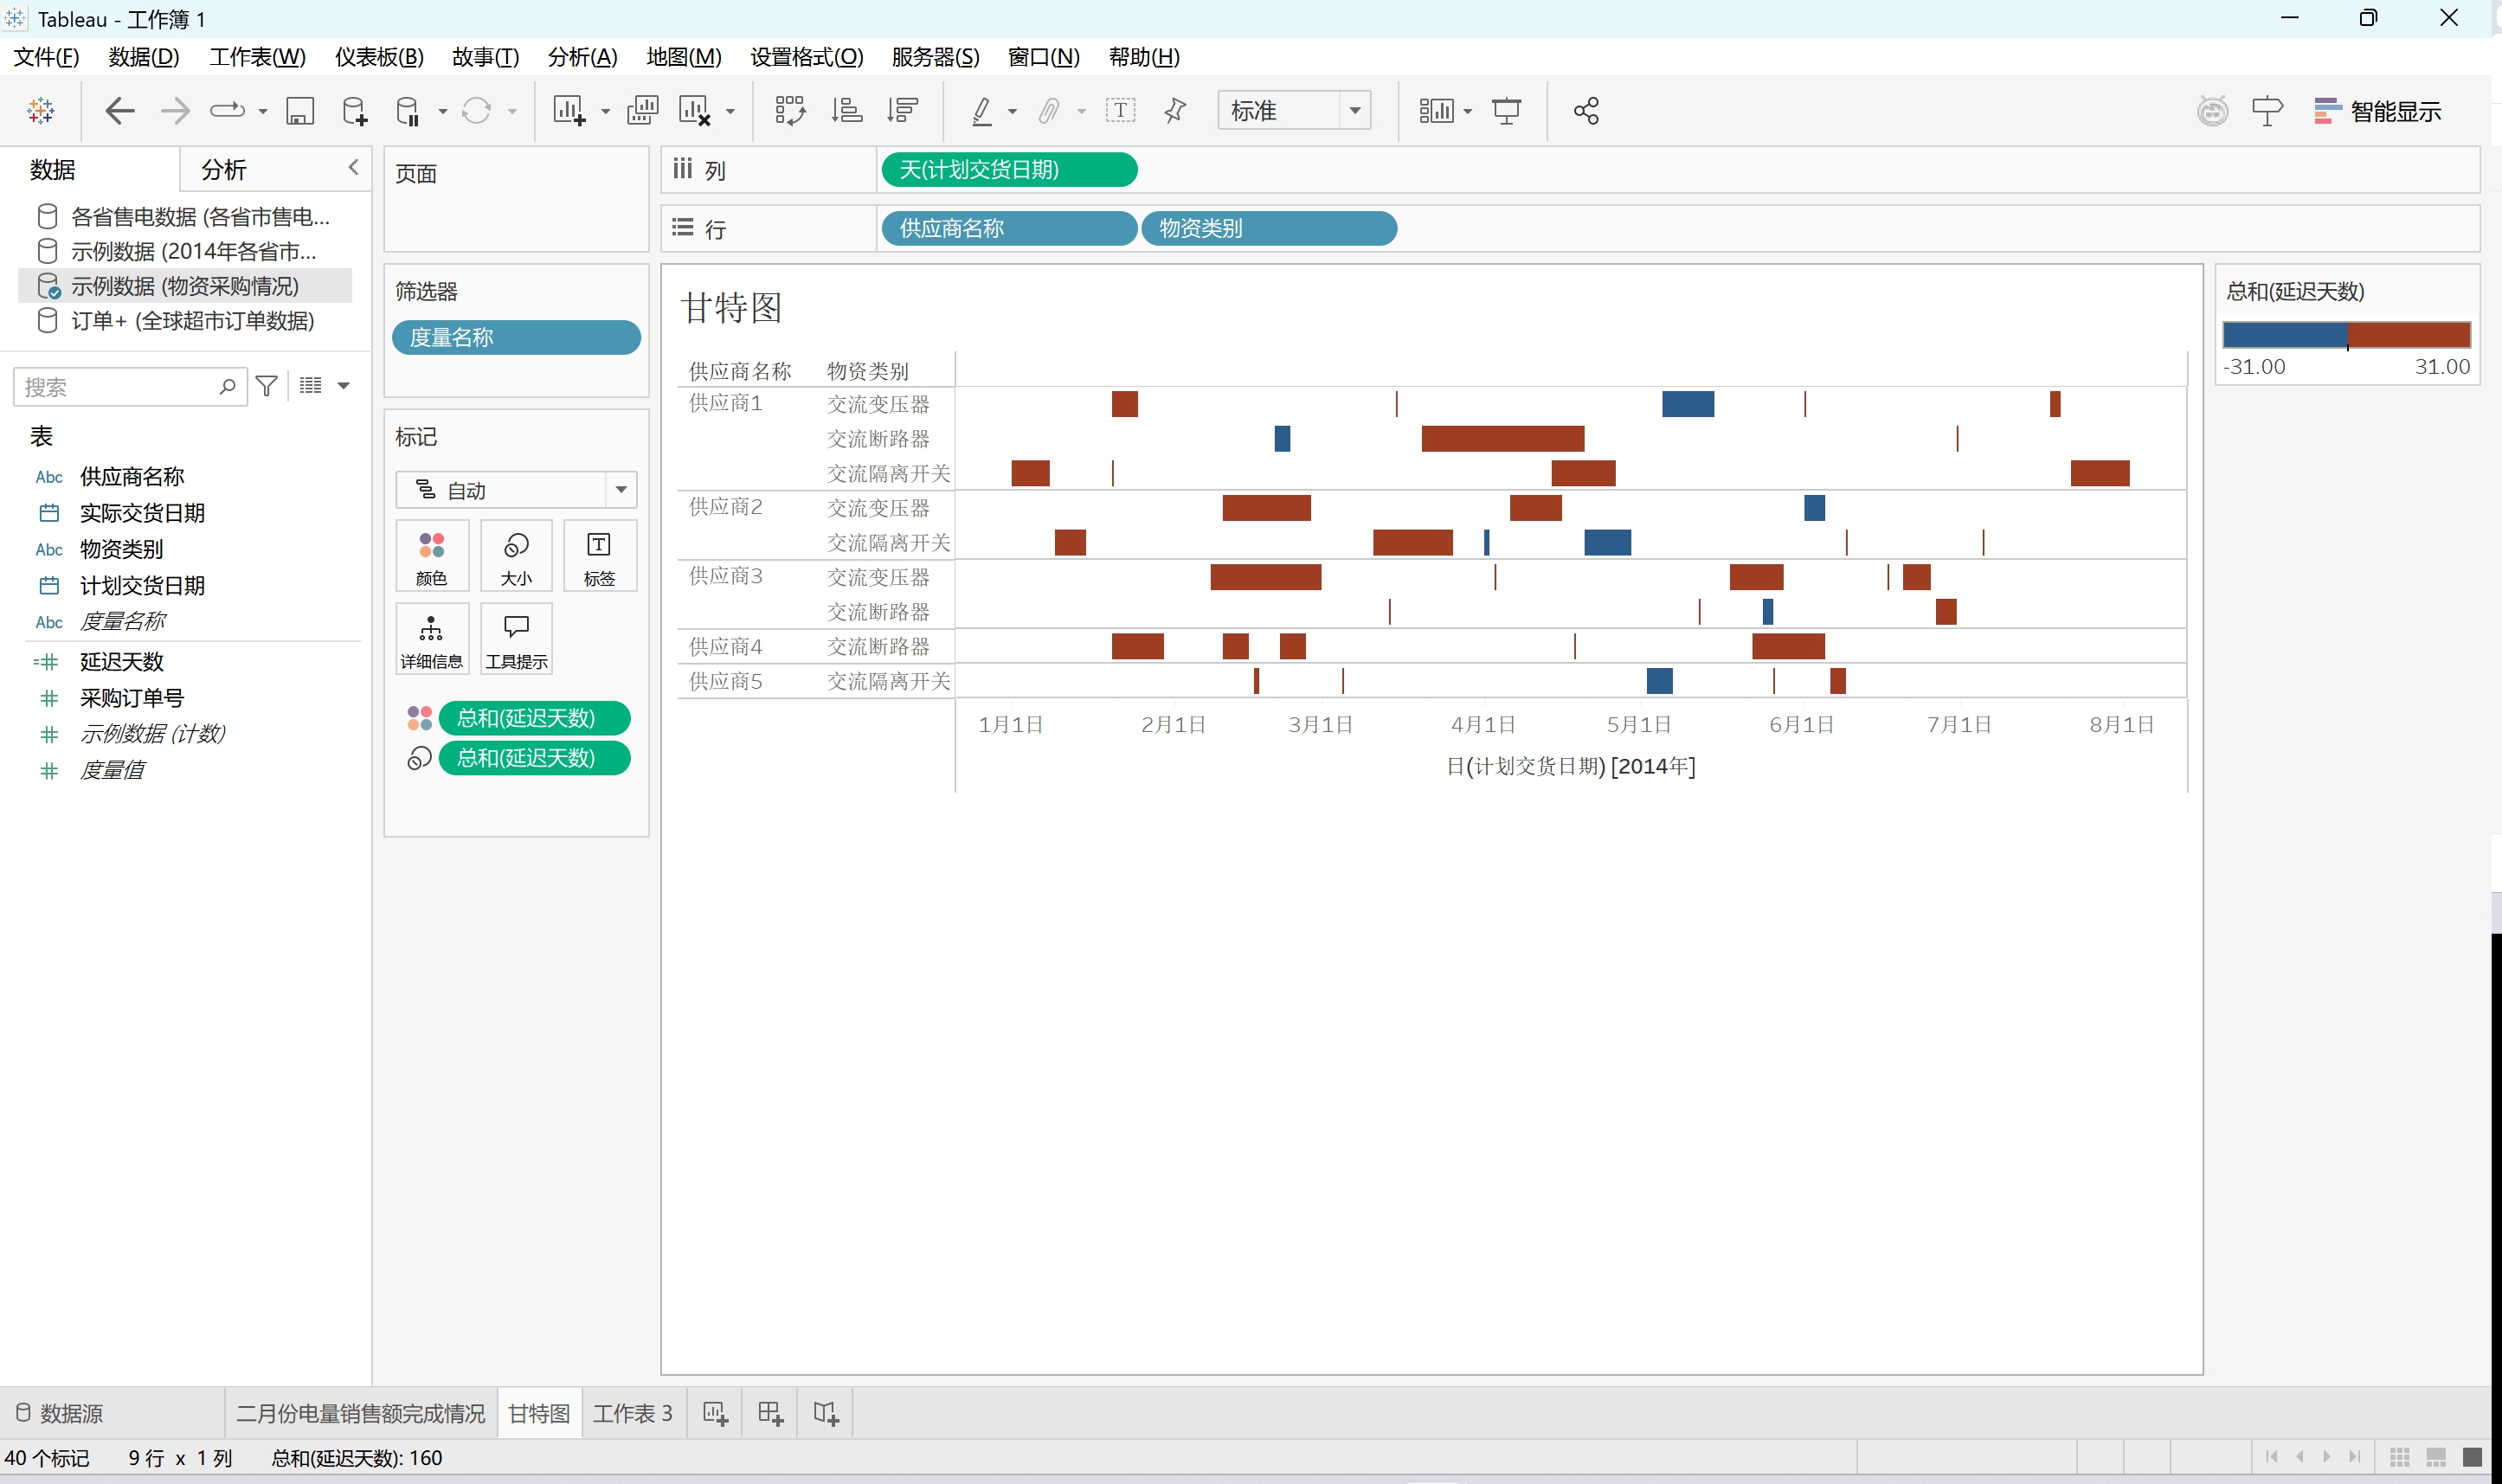Click the undo back arrow in toolbar
This screenshot has height=1484, width=2502.
(x=120, y=111)
